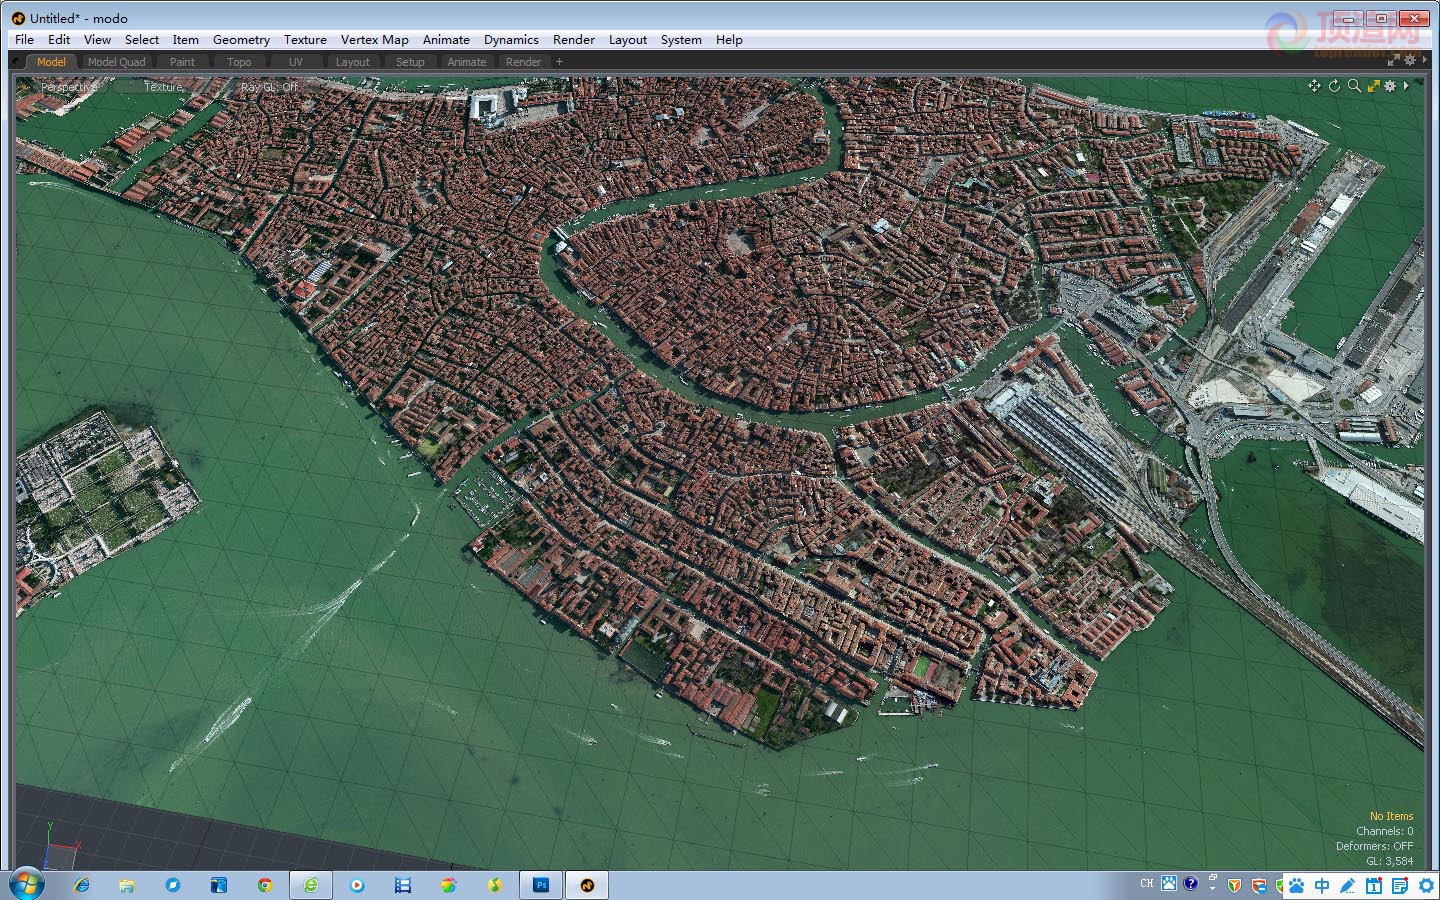Open viewport settings gear icon

(x=1390, y=86)
